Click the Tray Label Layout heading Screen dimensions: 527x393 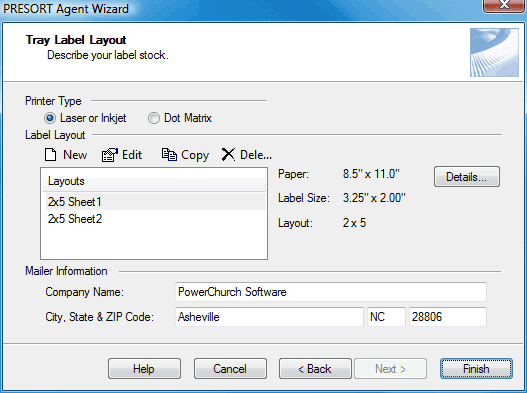pyautogui.click(x=76, y=40)
